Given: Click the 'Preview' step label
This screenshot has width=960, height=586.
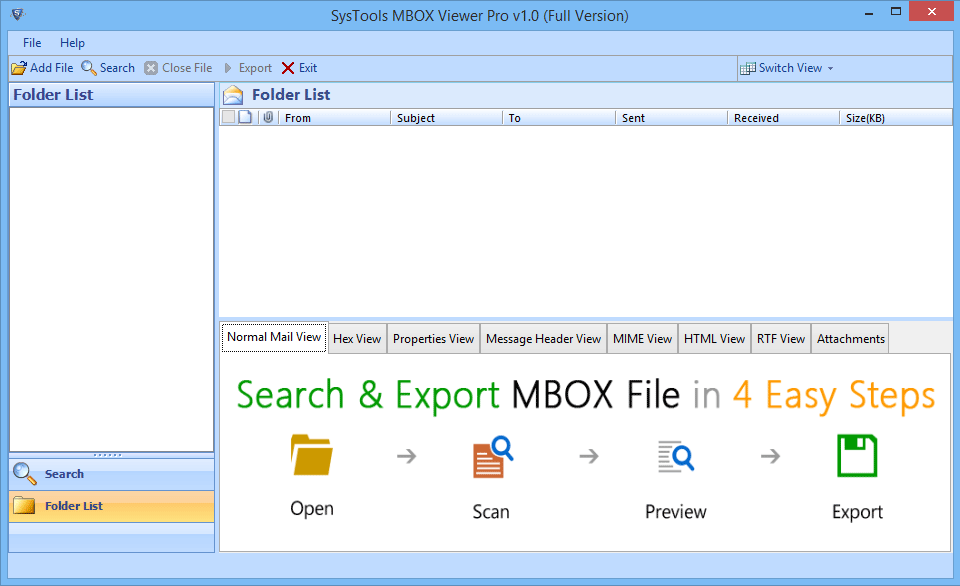Looking at the screenshot, I should click(x=676, y=511).
